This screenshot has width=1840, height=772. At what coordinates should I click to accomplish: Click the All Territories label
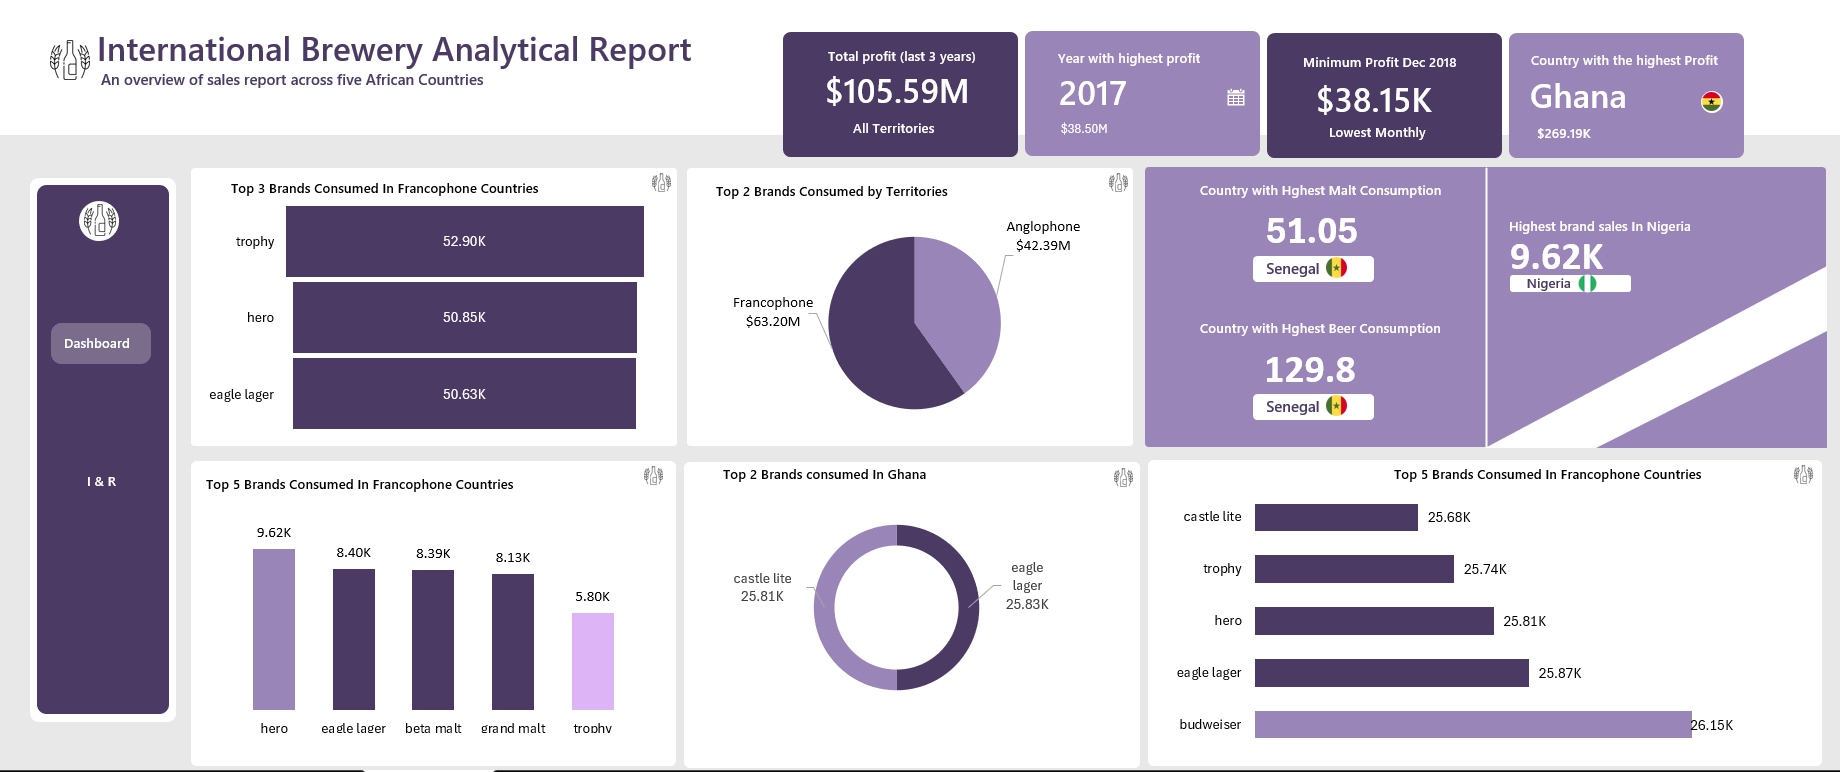pos(894,129)
